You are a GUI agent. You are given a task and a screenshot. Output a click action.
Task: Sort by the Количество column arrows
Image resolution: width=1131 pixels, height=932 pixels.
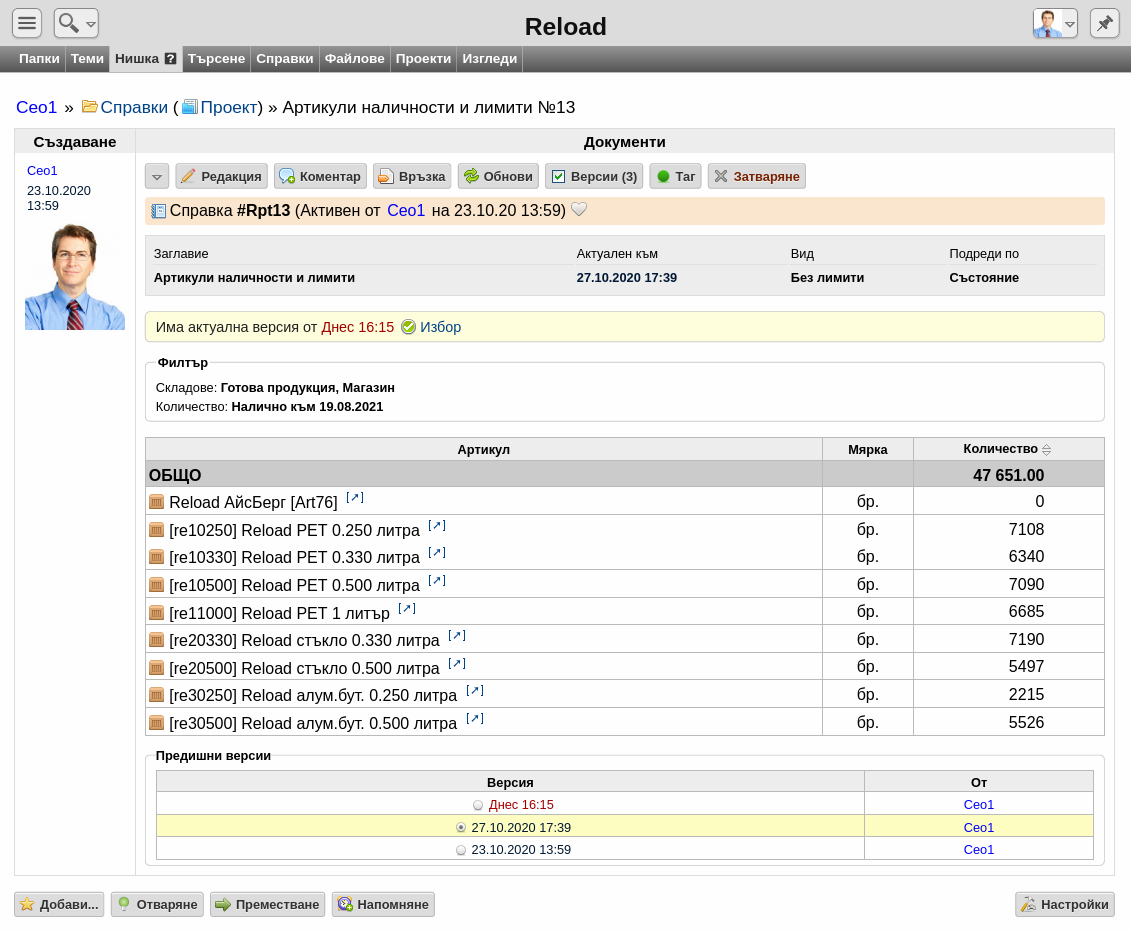pos(1047,449)
